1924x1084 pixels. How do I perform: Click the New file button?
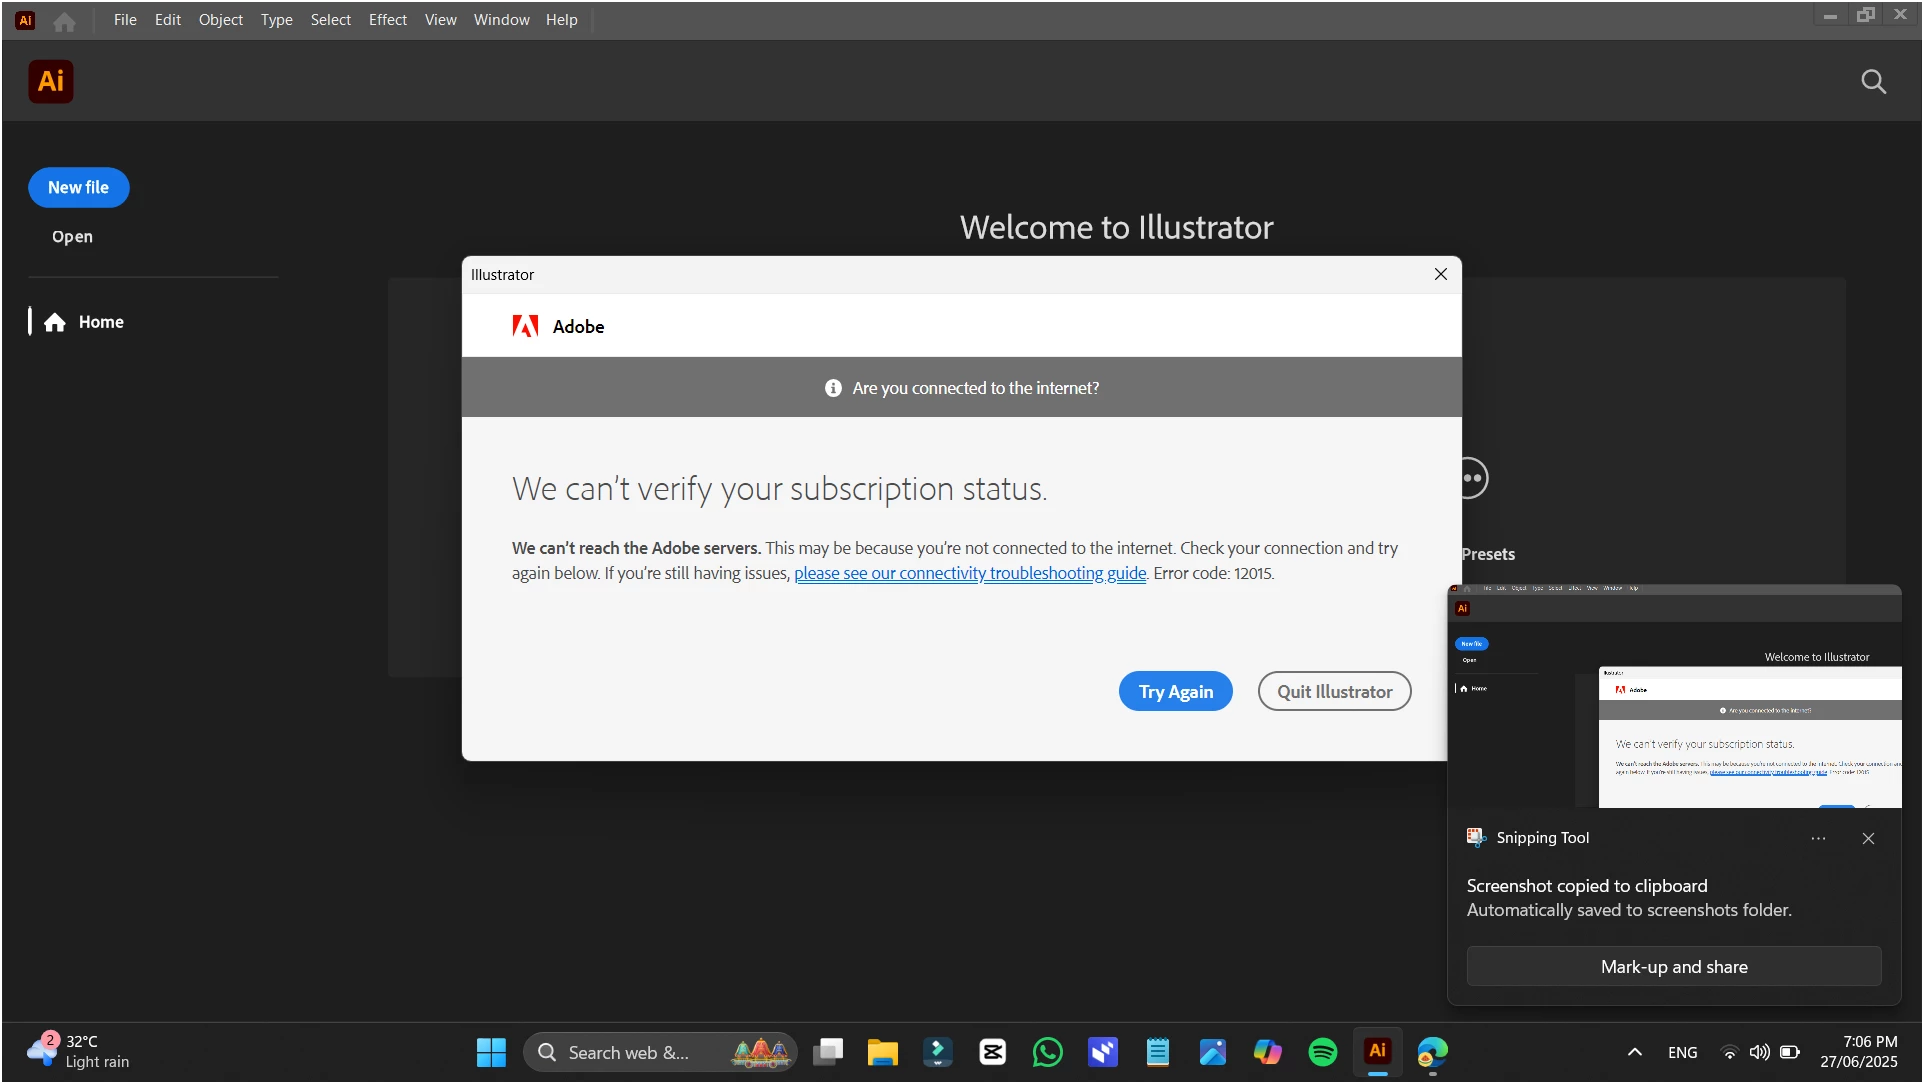click(78, 187)
